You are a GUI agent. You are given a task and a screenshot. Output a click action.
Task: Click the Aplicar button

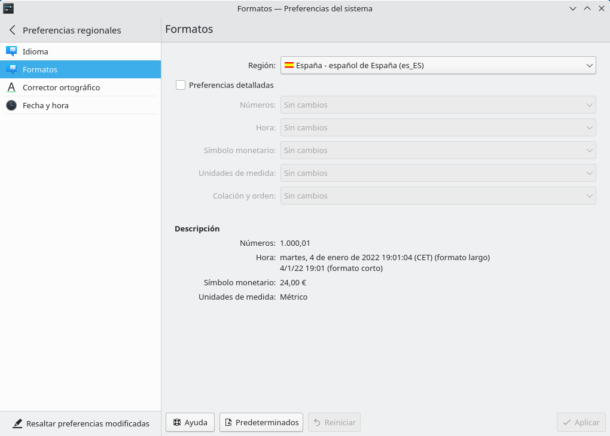click(581, 422)
